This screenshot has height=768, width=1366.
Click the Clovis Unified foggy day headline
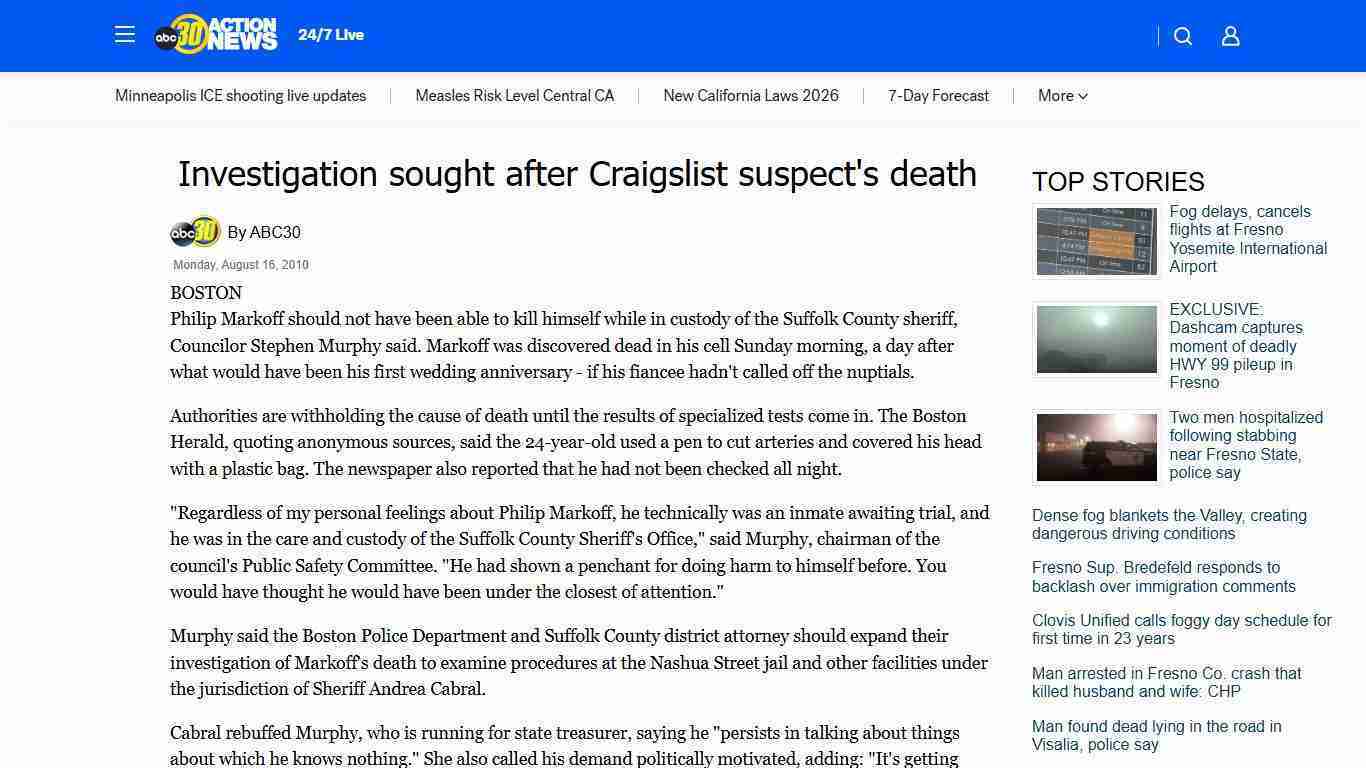[1181, 629]
